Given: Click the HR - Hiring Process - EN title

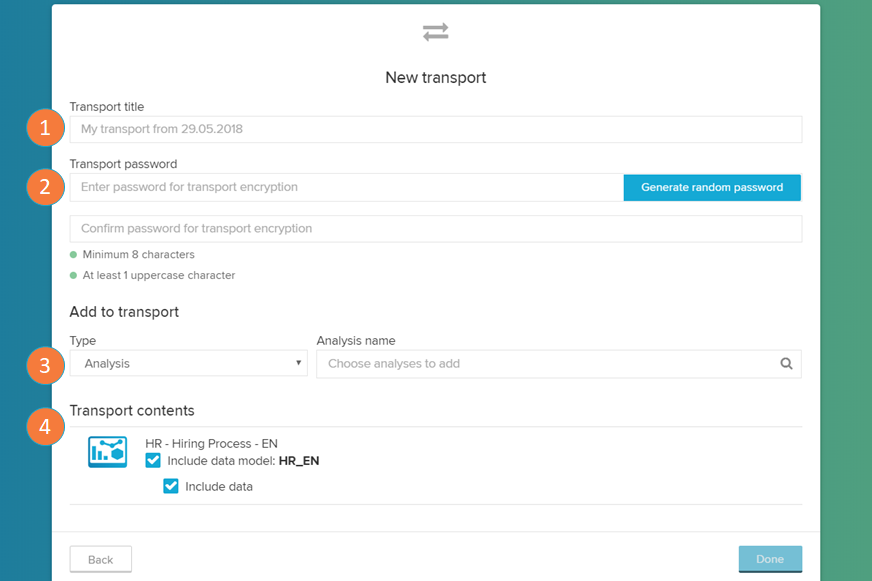Looking at the screenshot, I should pyautogui.click(x=211, y=443).
